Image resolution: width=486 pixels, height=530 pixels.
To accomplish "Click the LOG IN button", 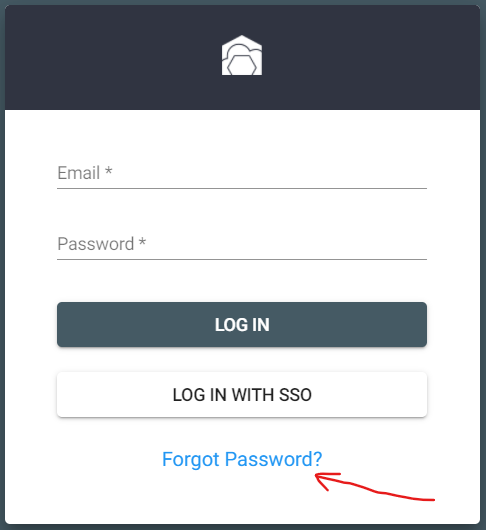I will tap(242, 324).
